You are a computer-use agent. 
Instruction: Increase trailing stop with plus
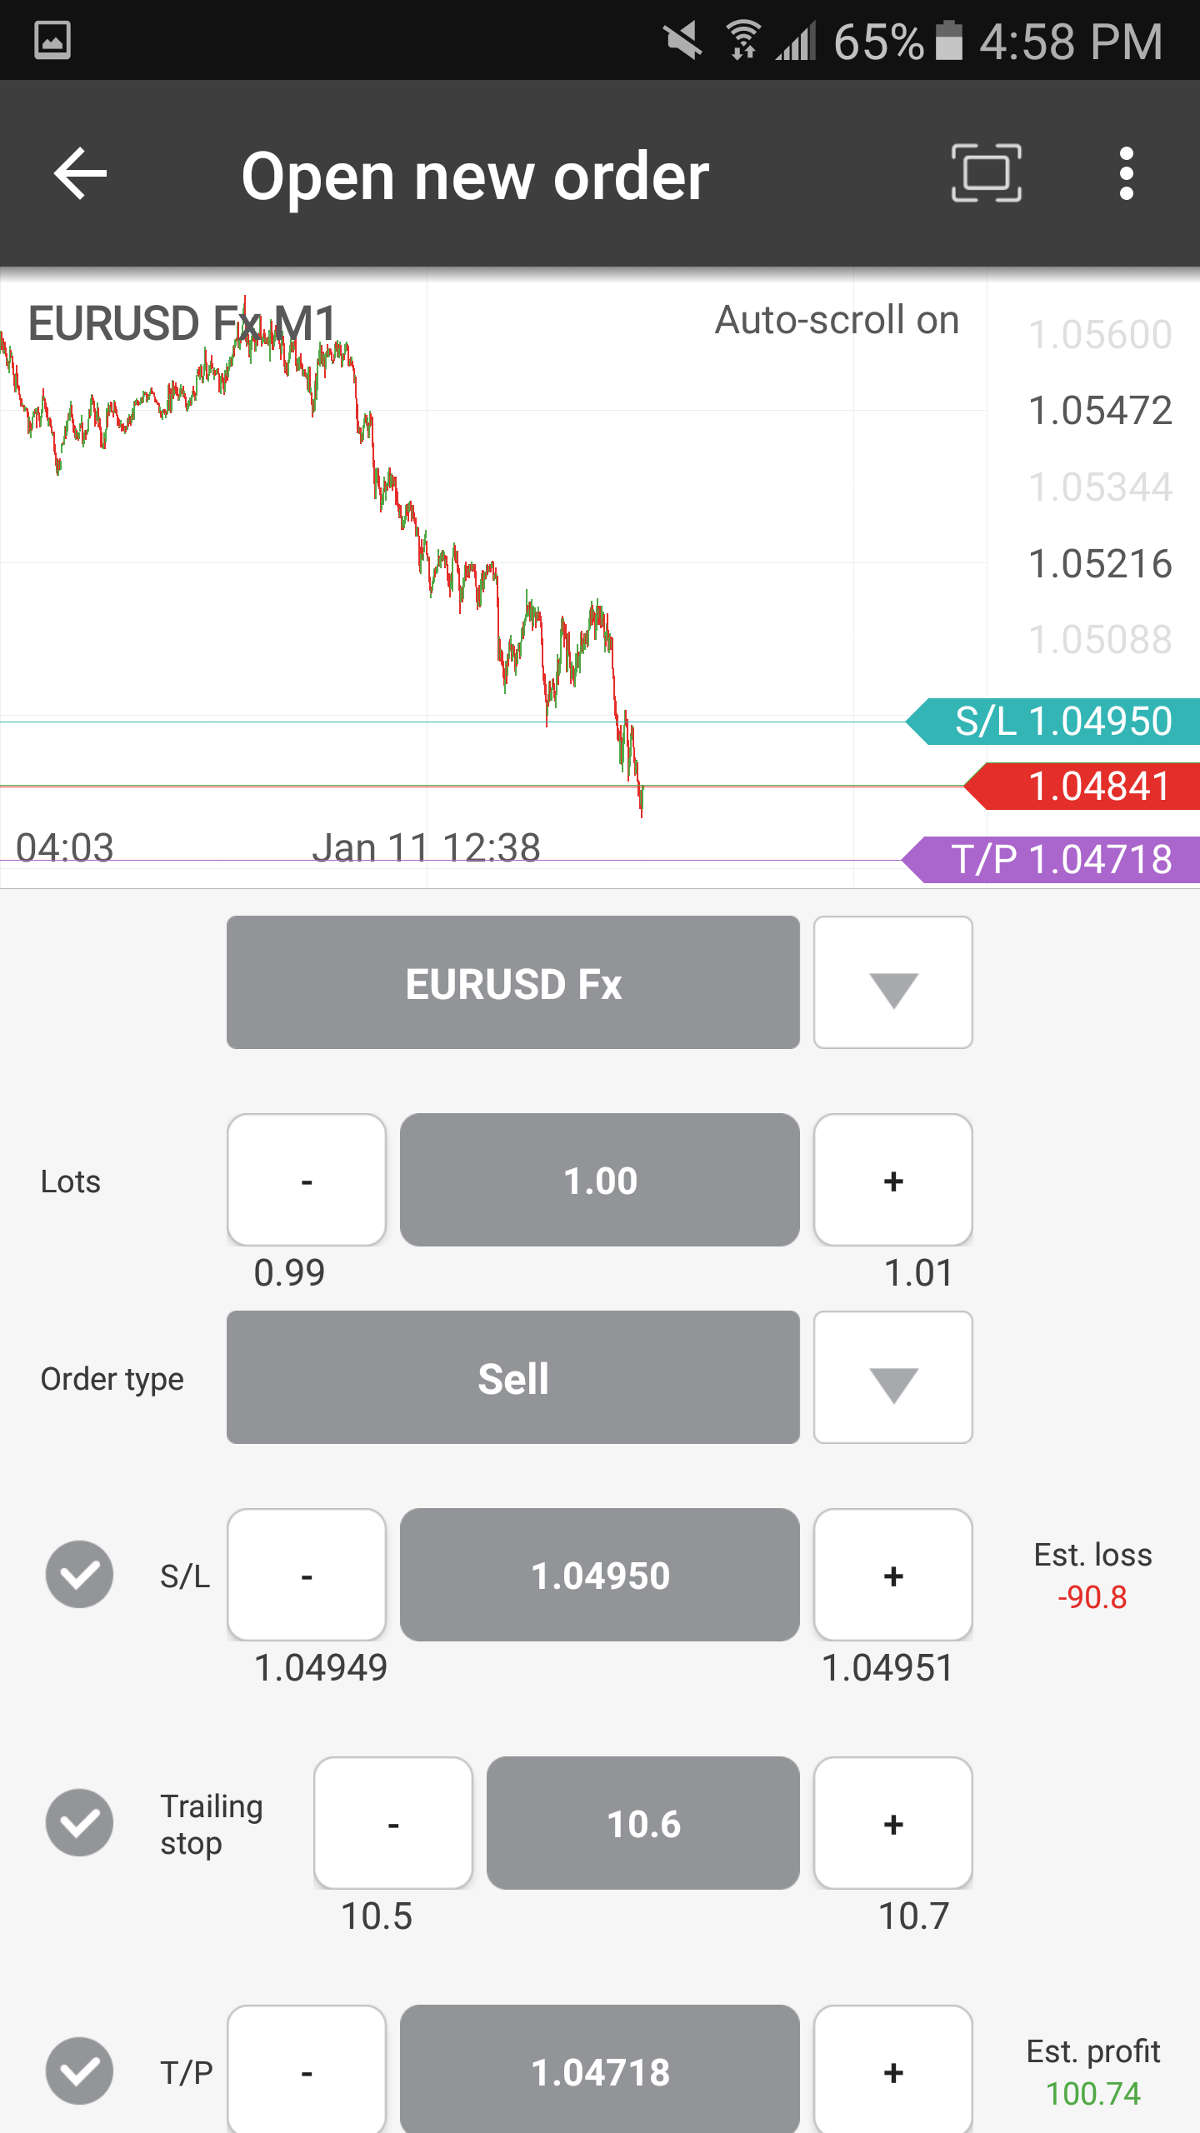tap(893, 1823)
